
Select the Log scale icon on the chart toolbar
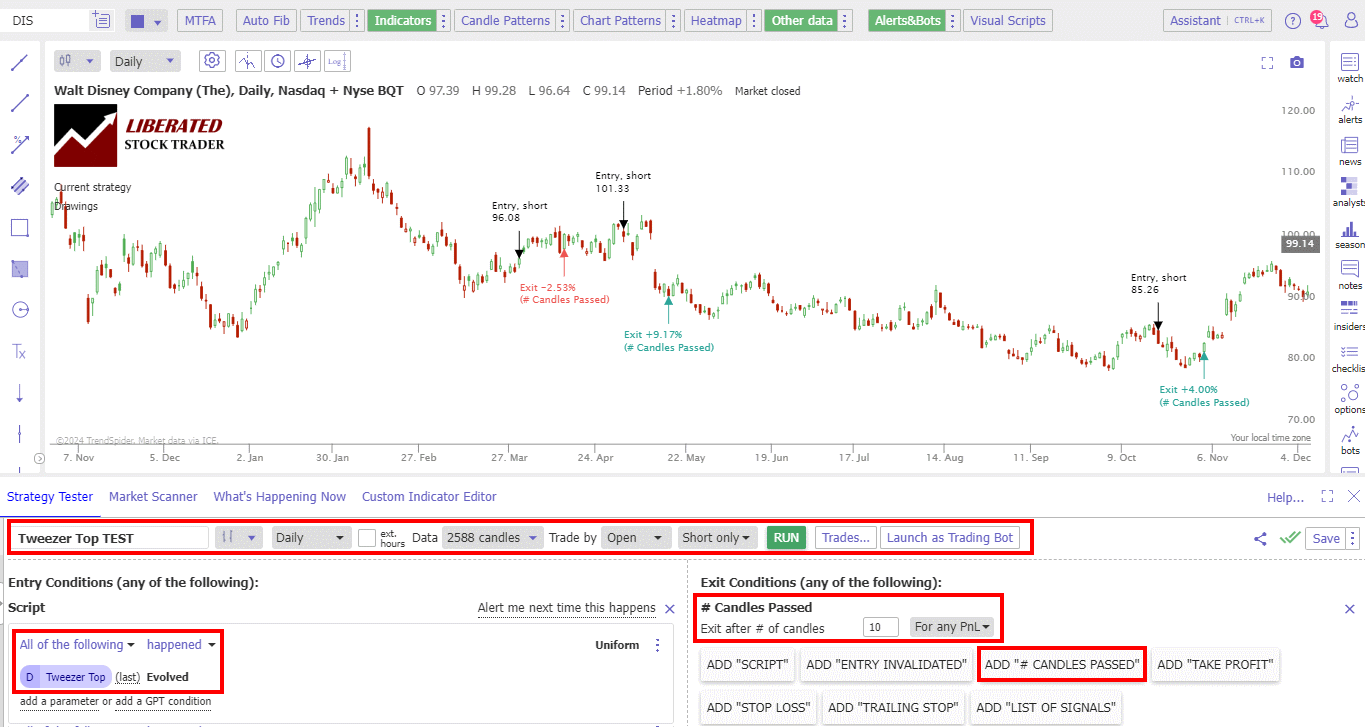pos(336,61)
